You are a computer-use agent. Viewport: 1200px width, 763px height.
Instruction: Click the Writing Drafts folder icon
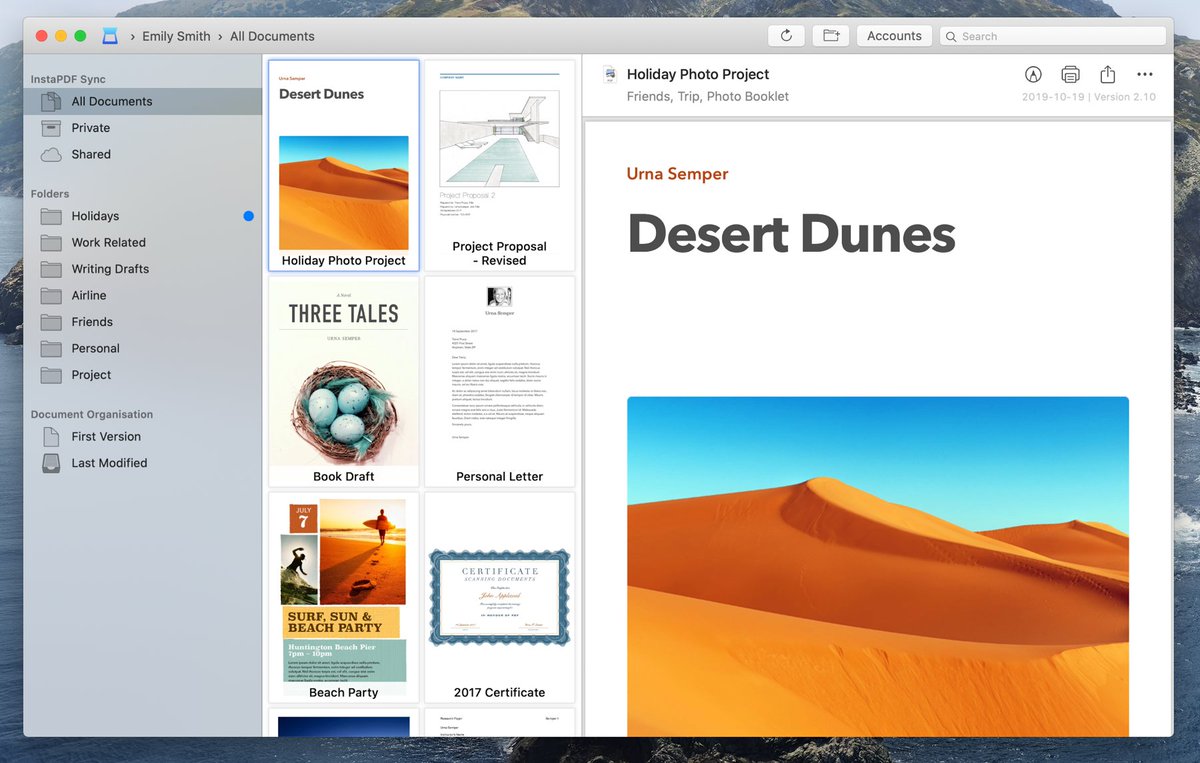coord(51,269)
